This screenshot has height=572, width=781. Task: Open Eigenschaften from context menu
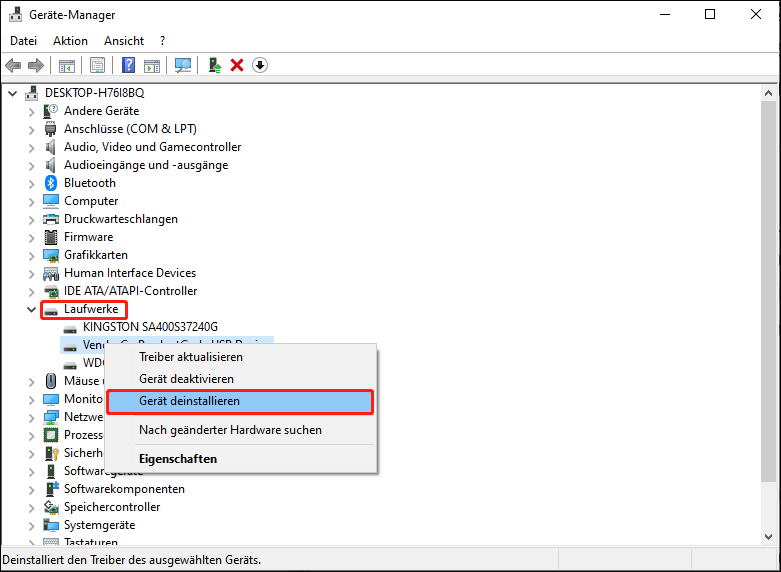[x=241, y=458]
